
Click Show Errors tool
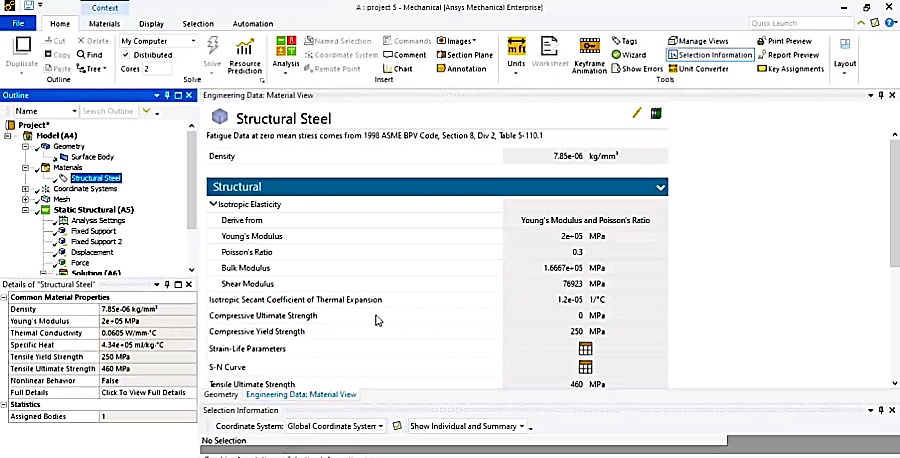point(637,69)
